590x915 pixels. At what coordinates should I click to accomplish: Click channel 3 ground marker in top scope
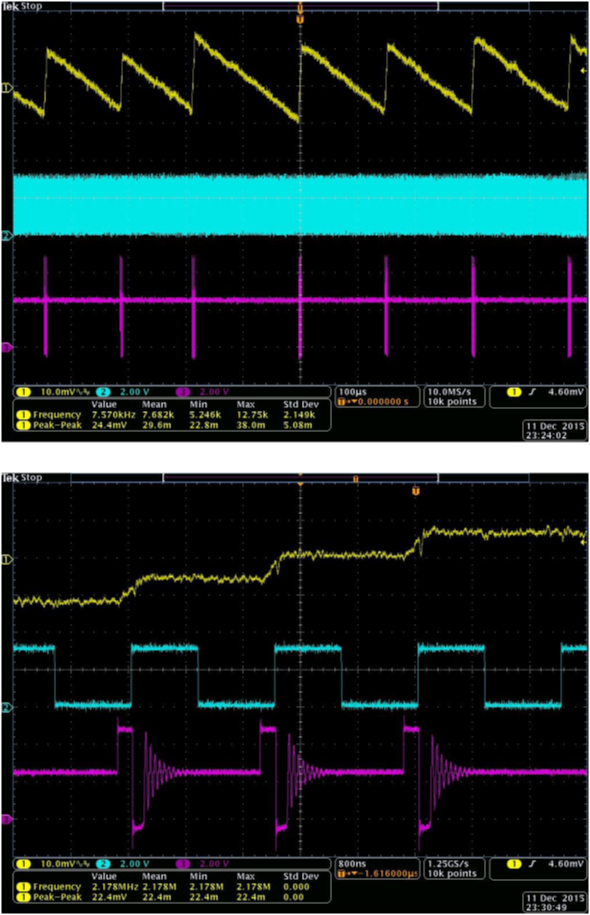(x=7, y=348)
